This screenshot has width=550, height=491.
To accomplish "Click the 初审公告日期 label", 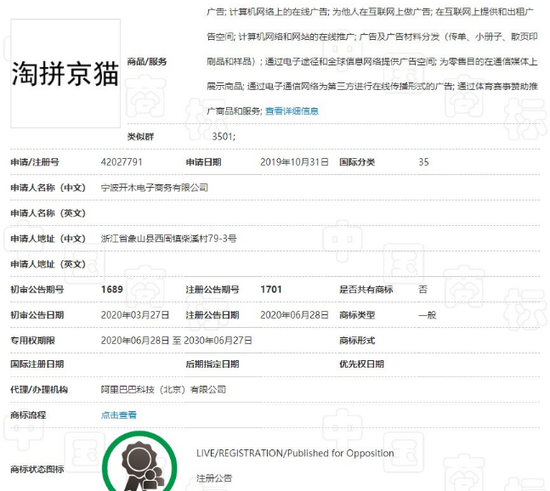I will pyautogui.click(x=37, y=315).
